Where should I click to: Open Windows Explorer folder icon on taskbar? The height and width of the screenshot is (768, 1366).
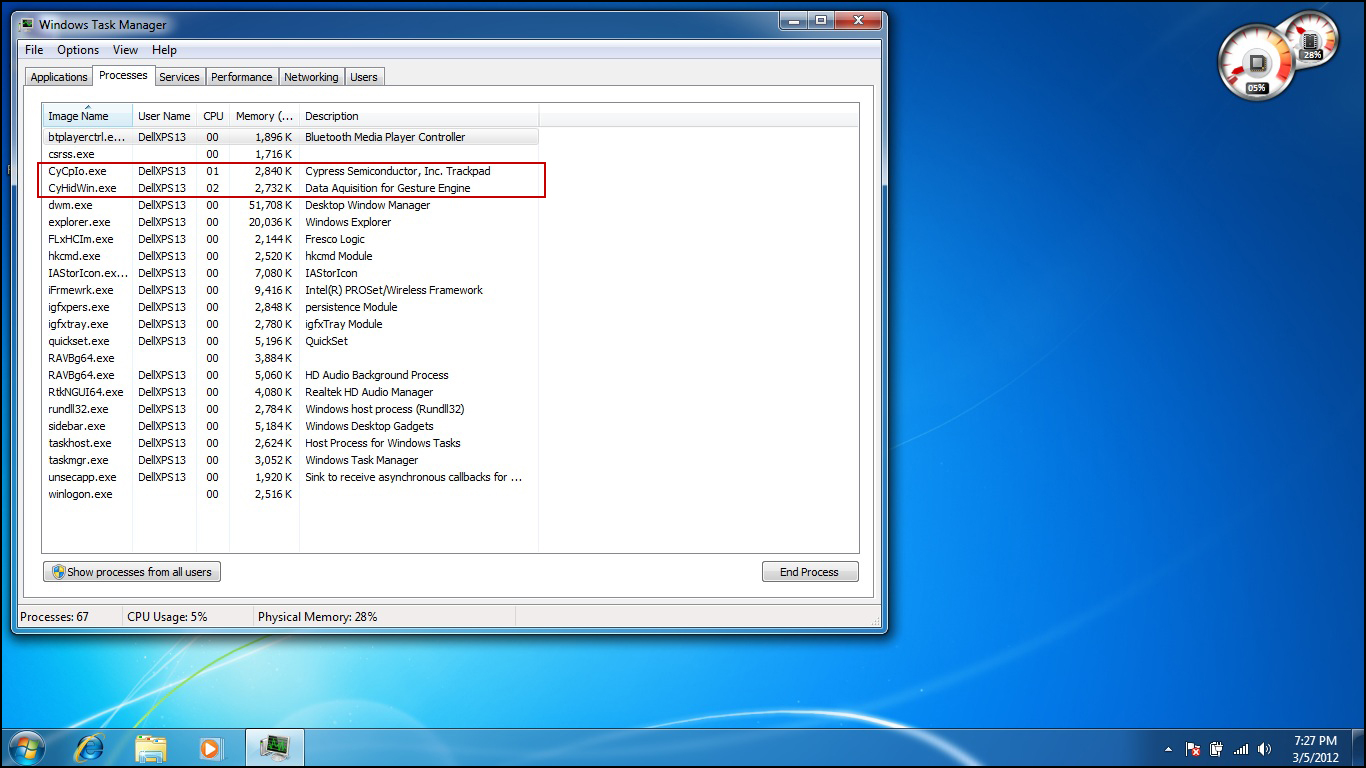click(x=151, y=748)
